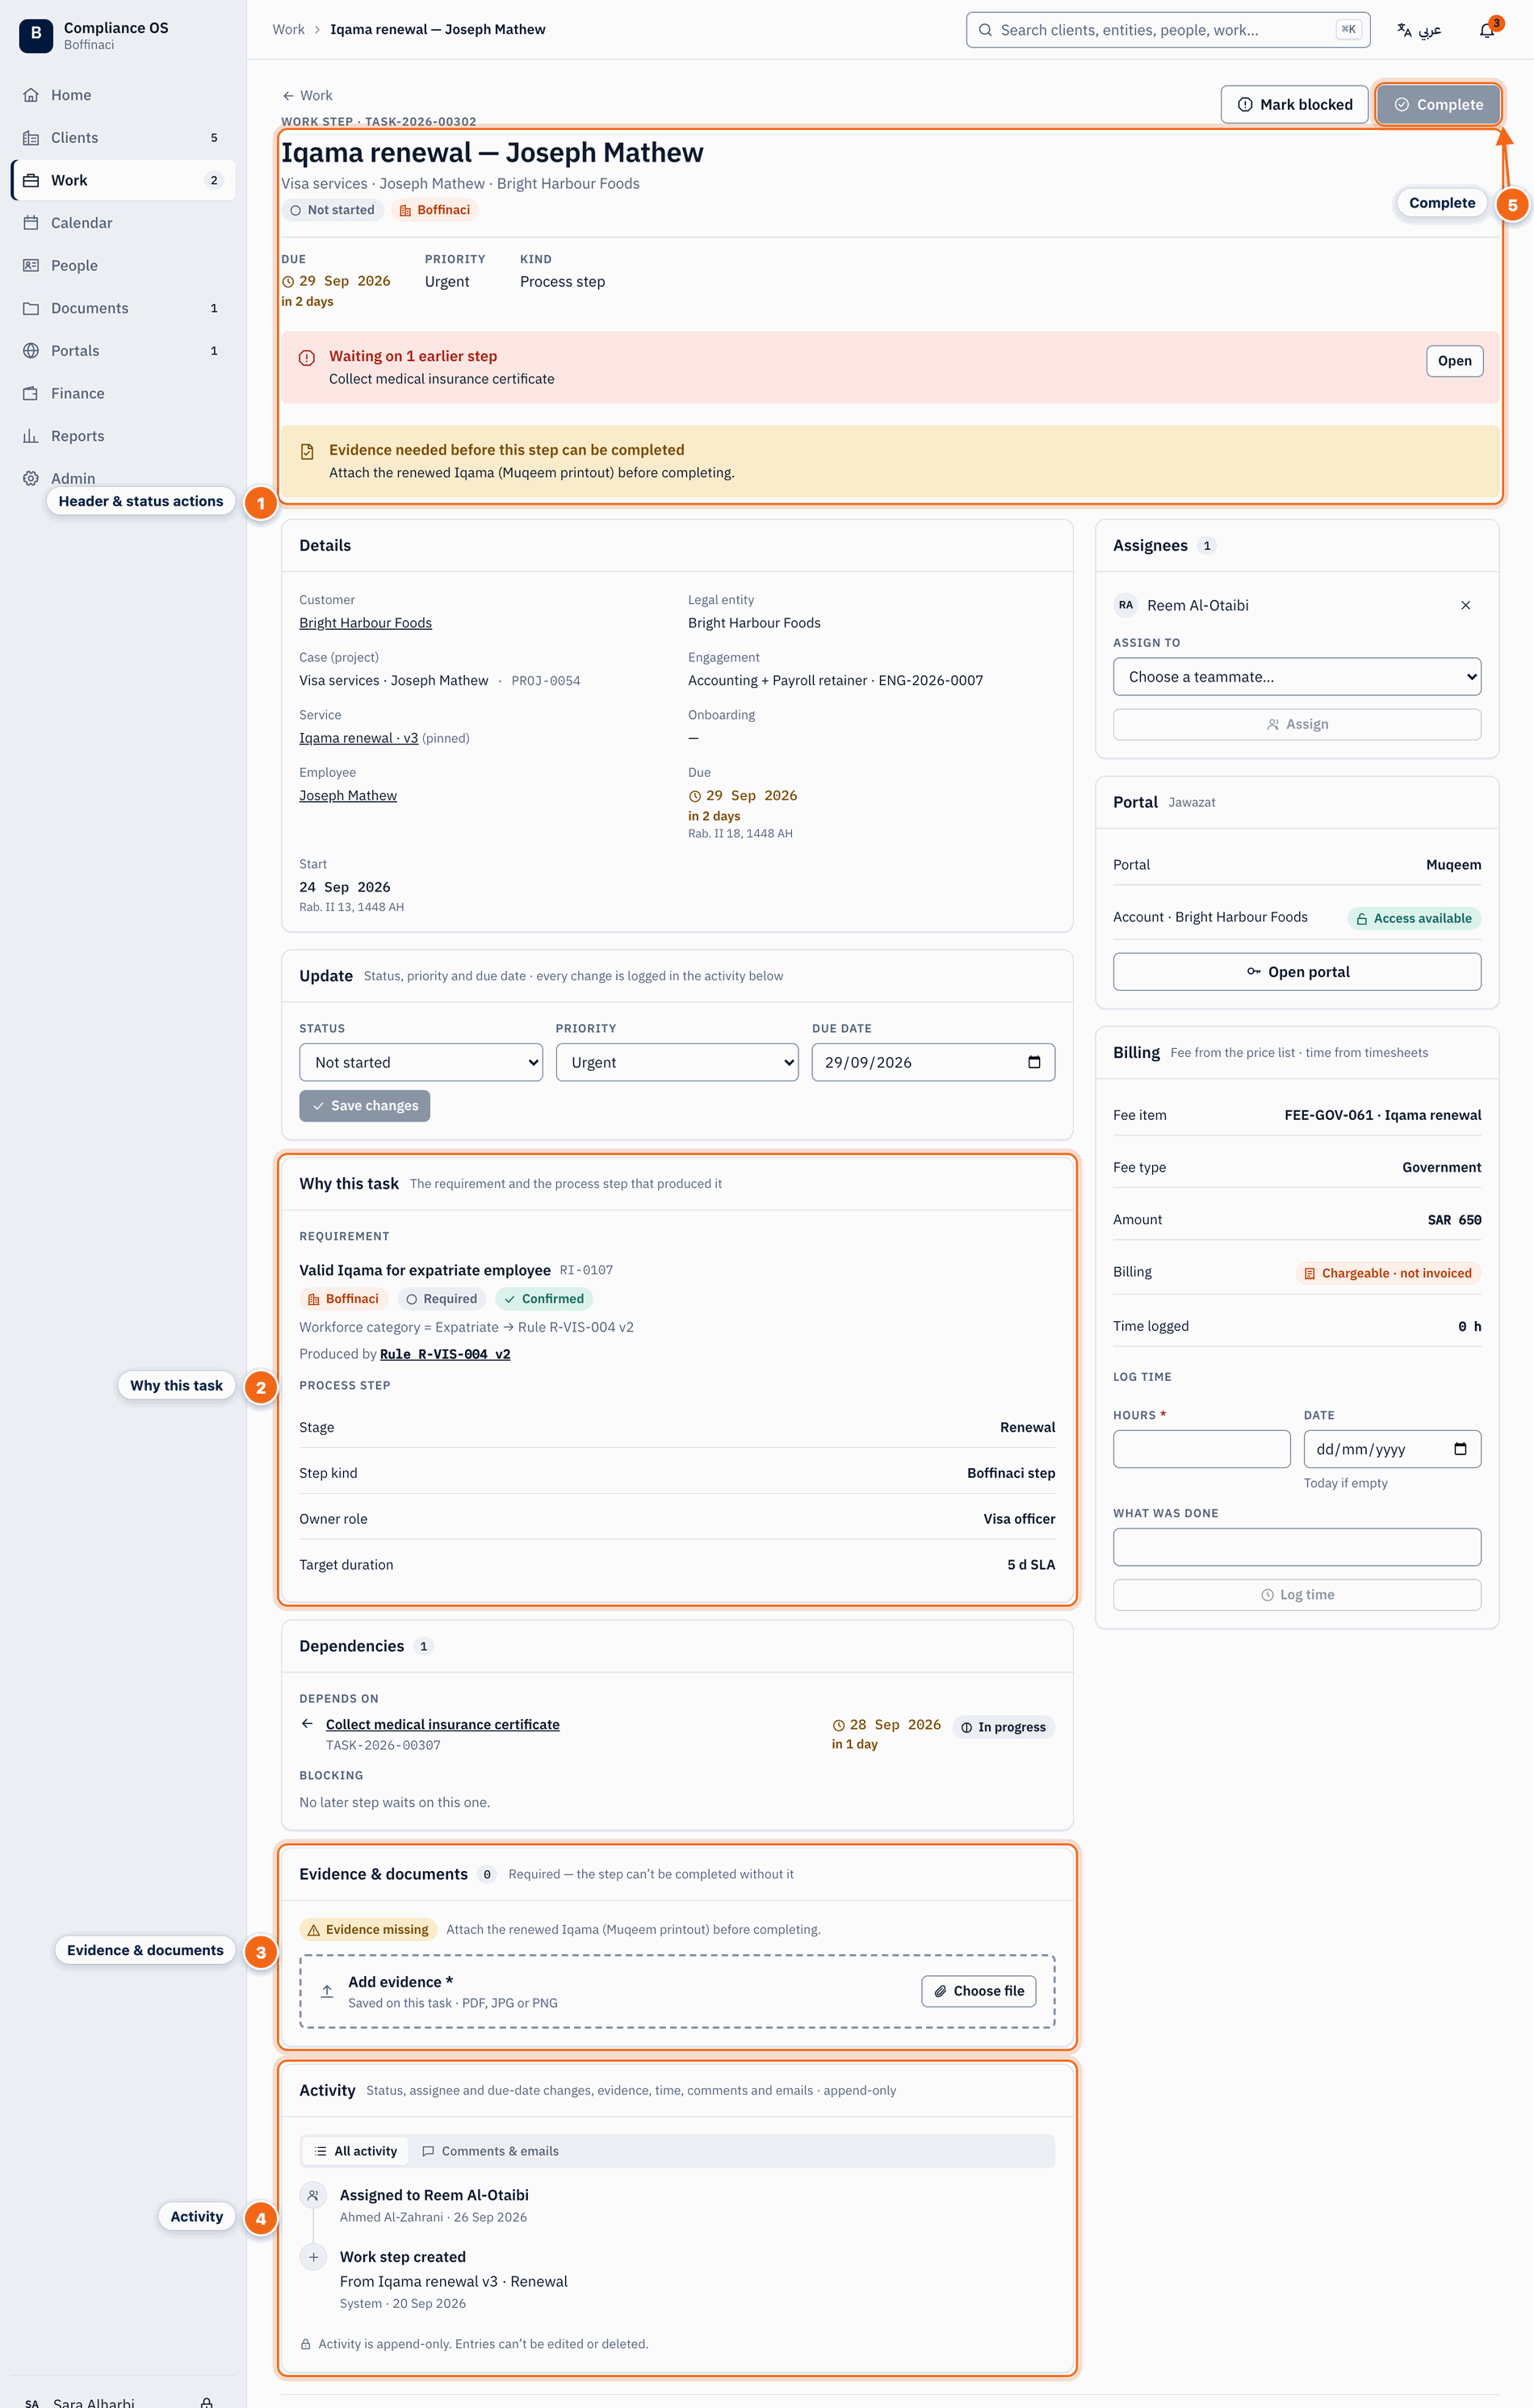This screenshot has height=2408, width=1534.
Task: Open the Iqama renewal v3 service link
Action: click(x=358, y=738)
